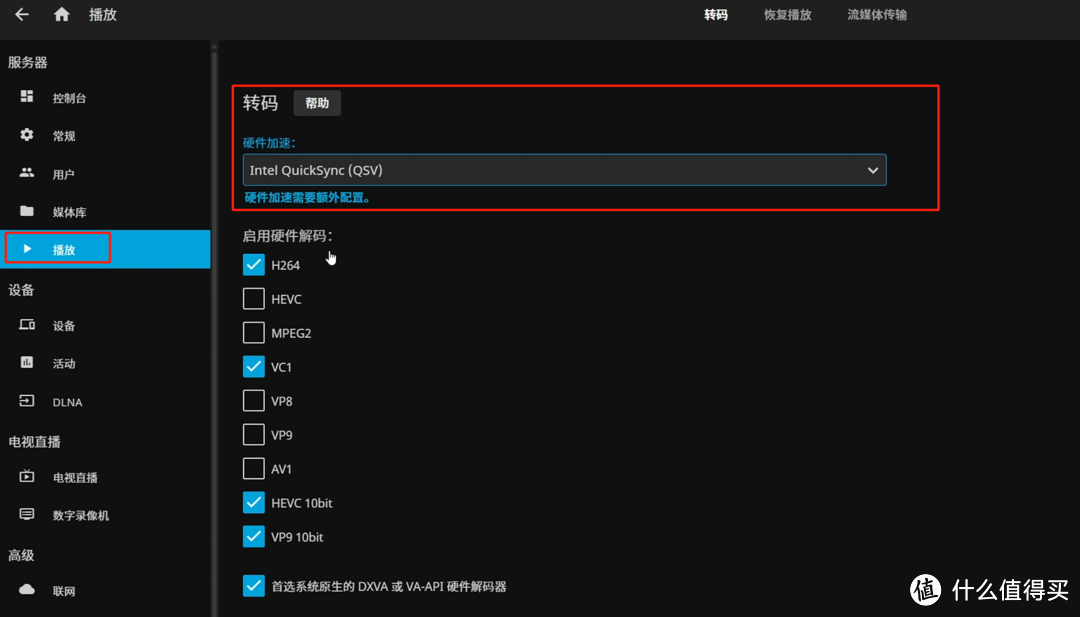Click the home icon in top bar
Image resolution: width=1080 pixels, height=617 pixels.
pyautogui.click(x=61, y=15)
